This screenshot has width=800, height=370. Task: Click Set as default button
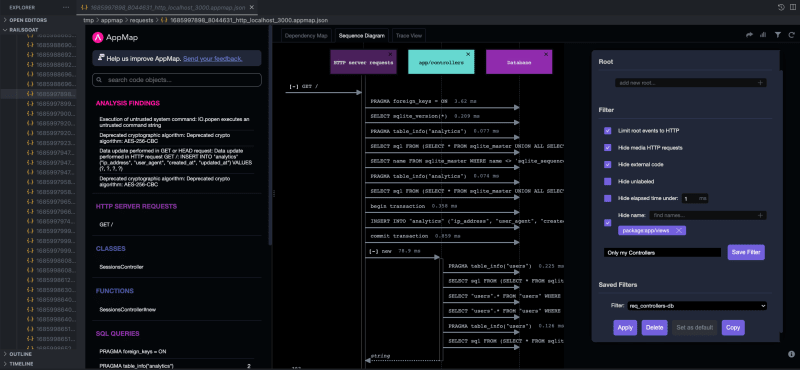694,328
